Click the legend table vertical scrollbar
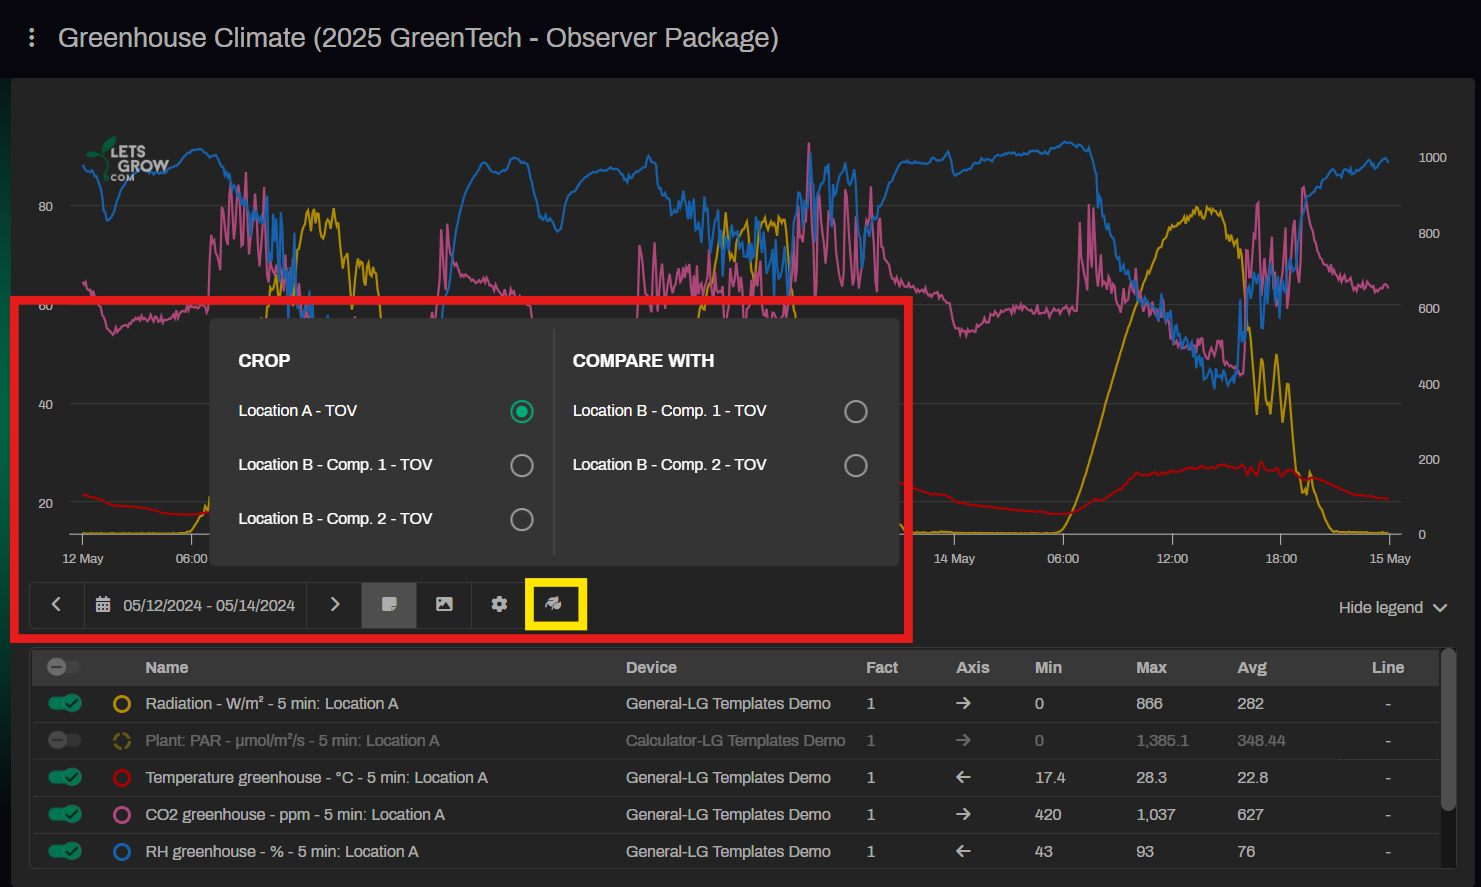The image size is (1481, 887). [x=1447, y=730]
